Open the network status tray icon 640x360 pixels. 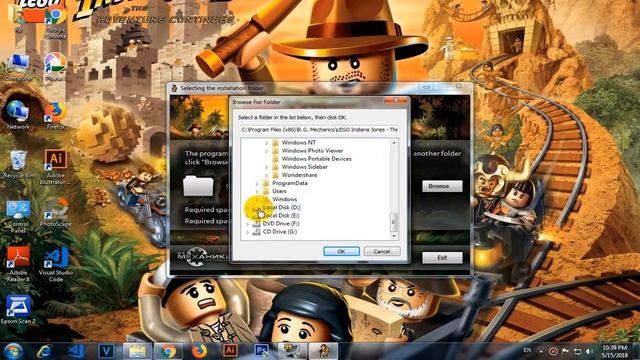[578, 351]
